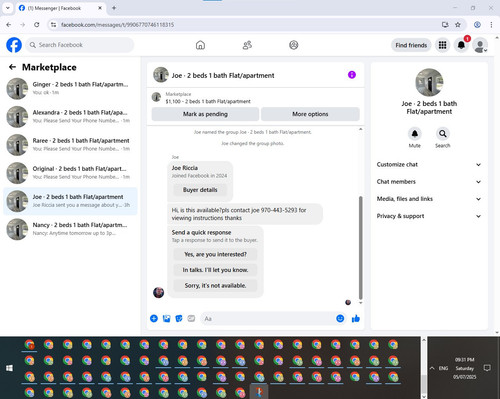Select the Messenger Facebook browser tab
The height and width of the screenshot is (399, 500).
61,8
